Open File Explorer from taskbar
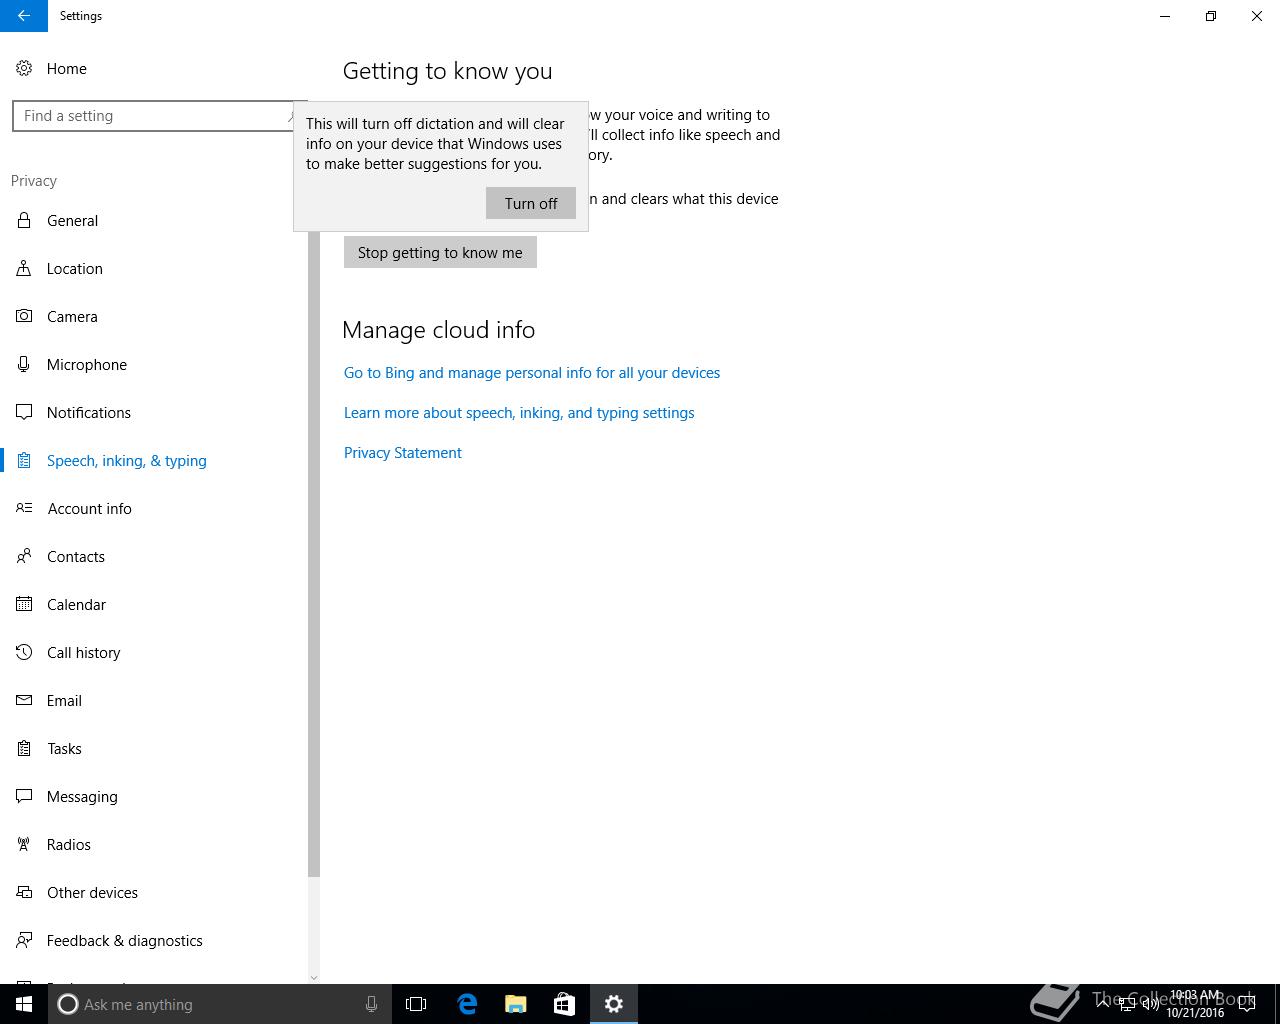 tap(515, 1004)
